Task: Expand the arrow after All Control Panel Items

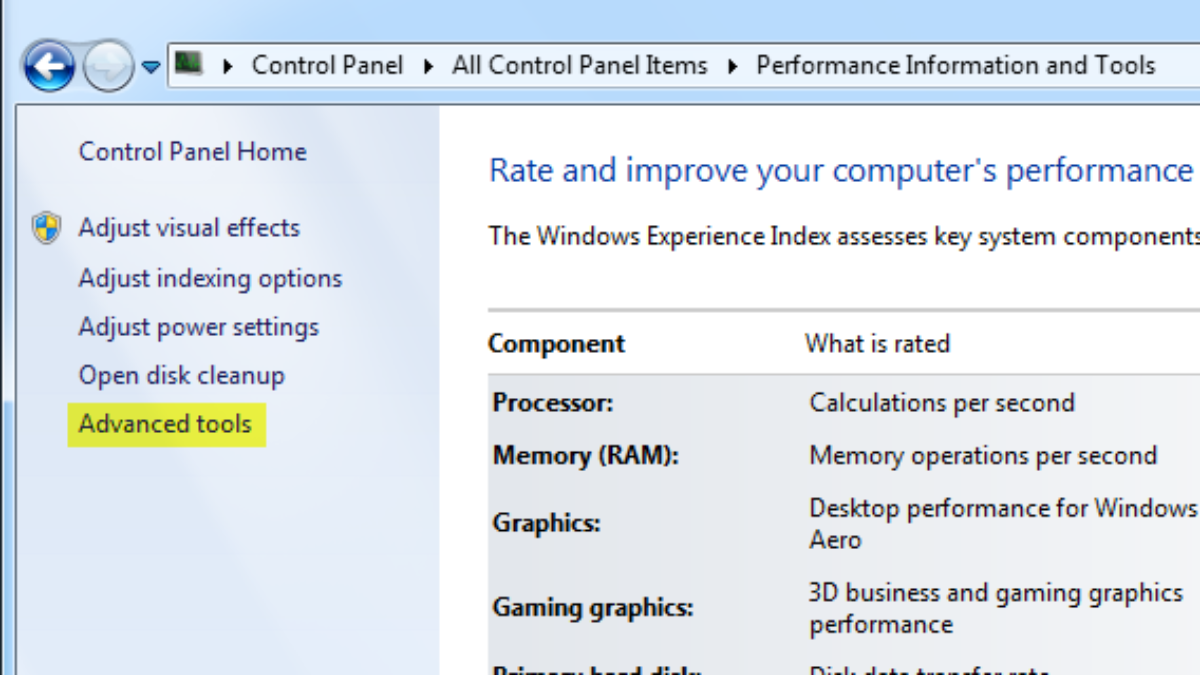Action: (x=733, y=67)
